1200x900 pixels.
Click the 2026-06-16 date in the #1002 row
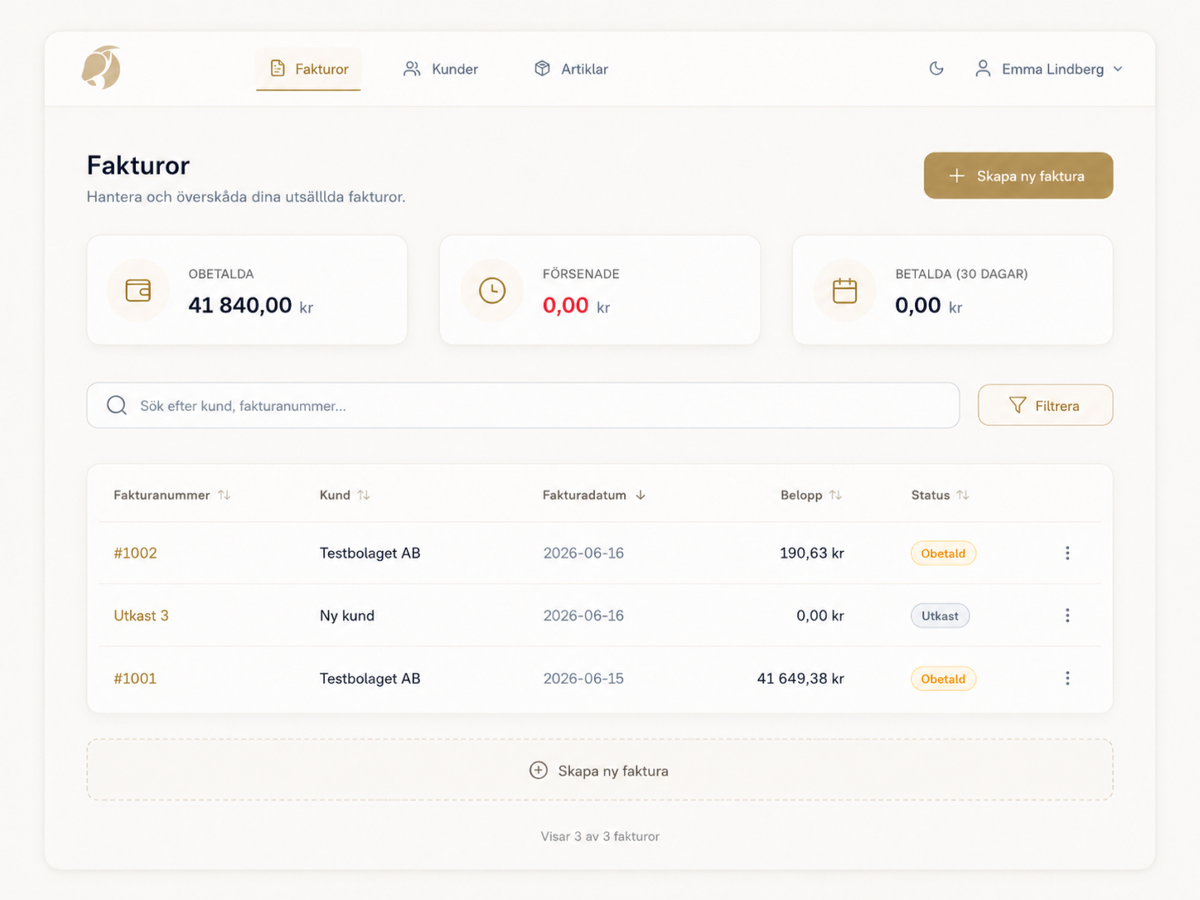pos(583,553)
